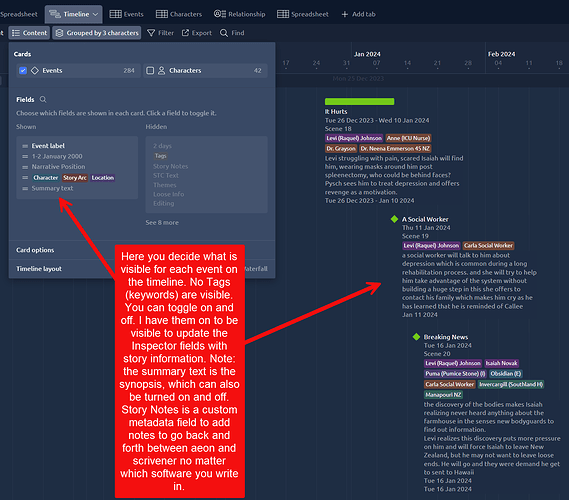The height and width of the screenshot is (500, 569).
Task: Click the Content list icon
Action: click(x=16, y=33)
